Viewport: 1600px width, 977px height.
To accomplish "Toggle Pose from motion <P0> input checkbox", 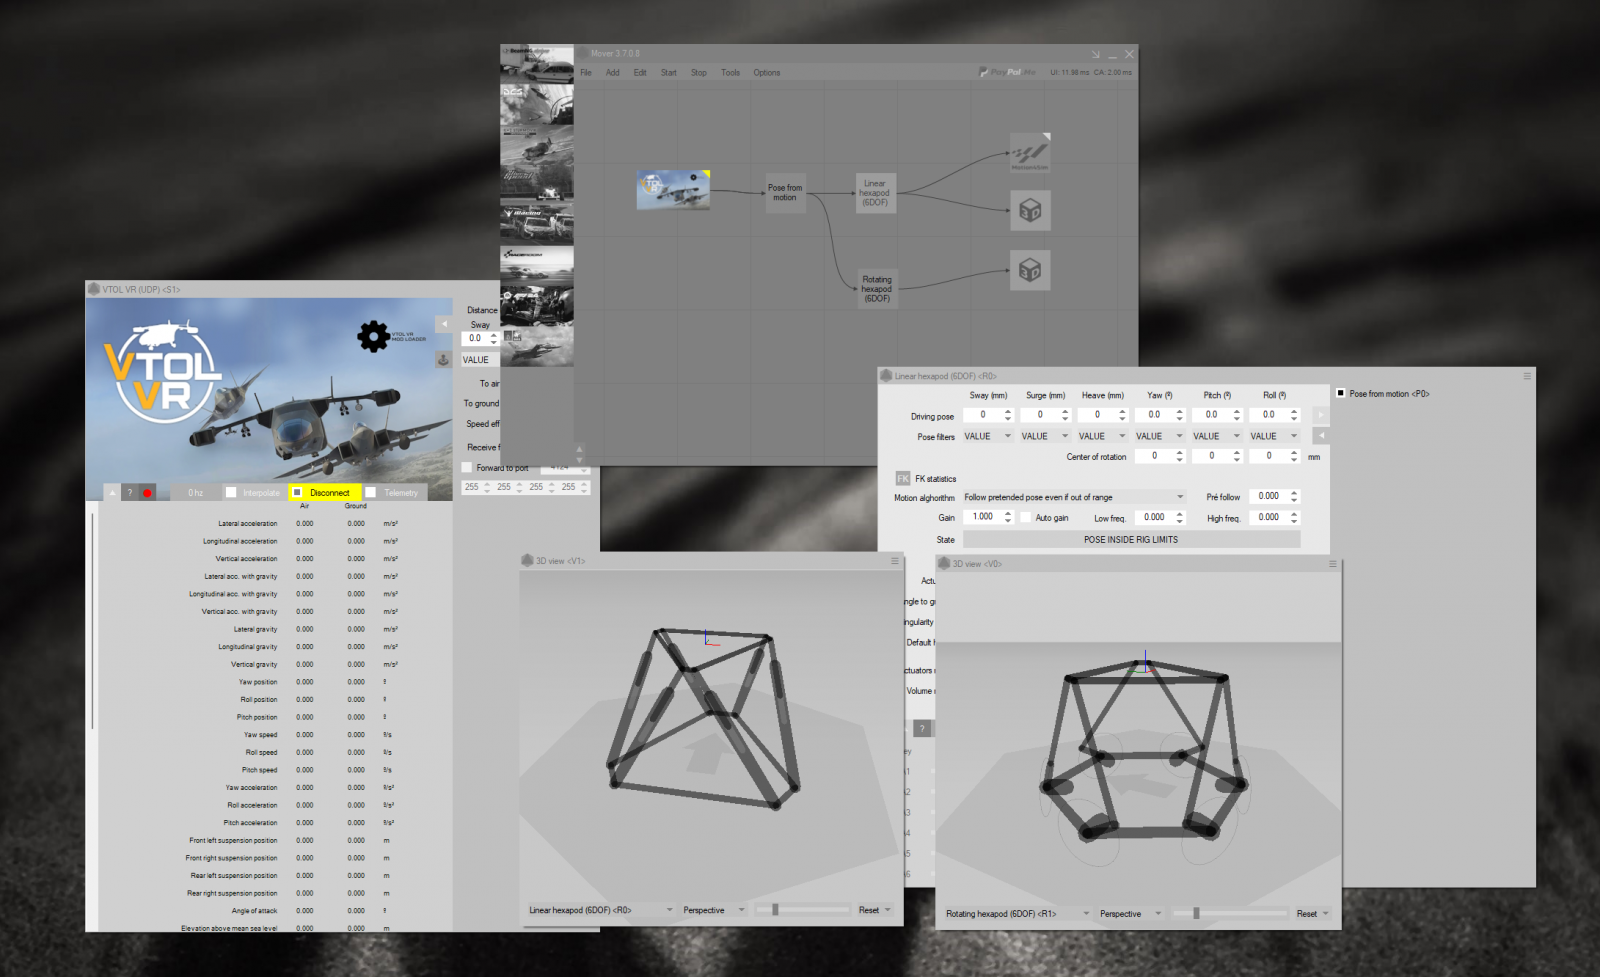I will 1341,393.
